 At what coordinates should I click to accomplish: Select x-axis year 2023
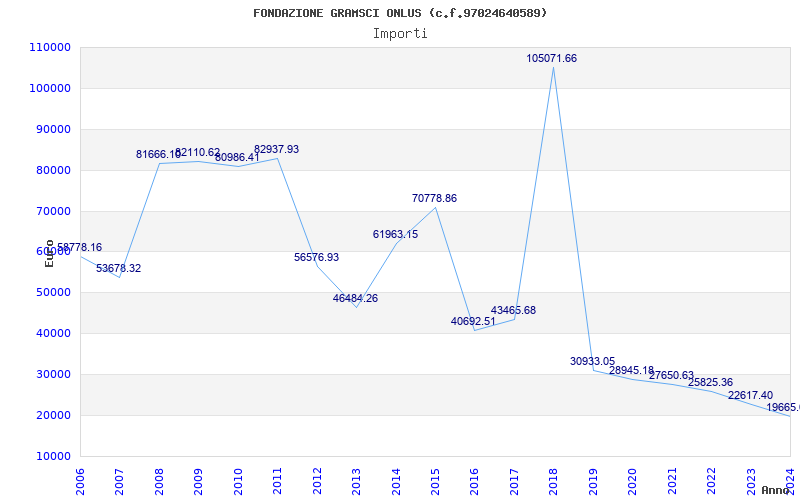(x=751, y=481)
